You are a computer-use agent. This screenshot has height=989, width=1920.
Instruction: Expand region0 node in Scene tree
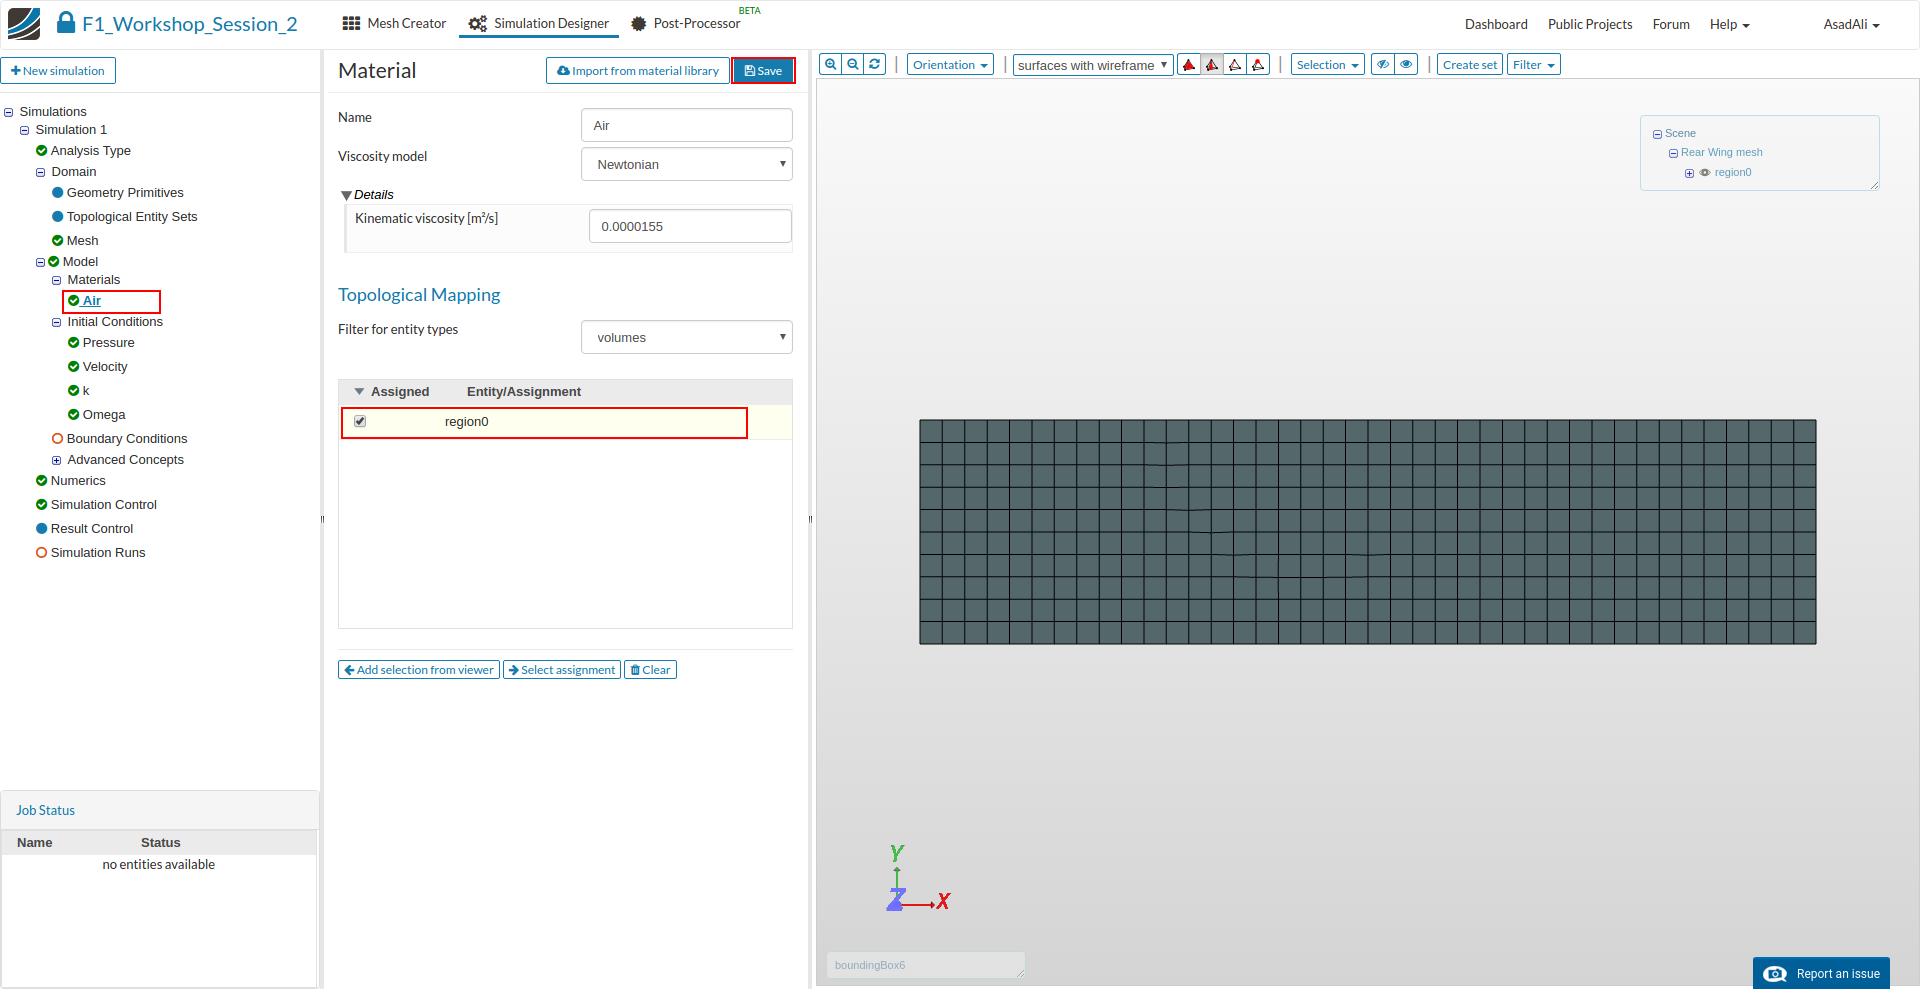click(1690, 173)
